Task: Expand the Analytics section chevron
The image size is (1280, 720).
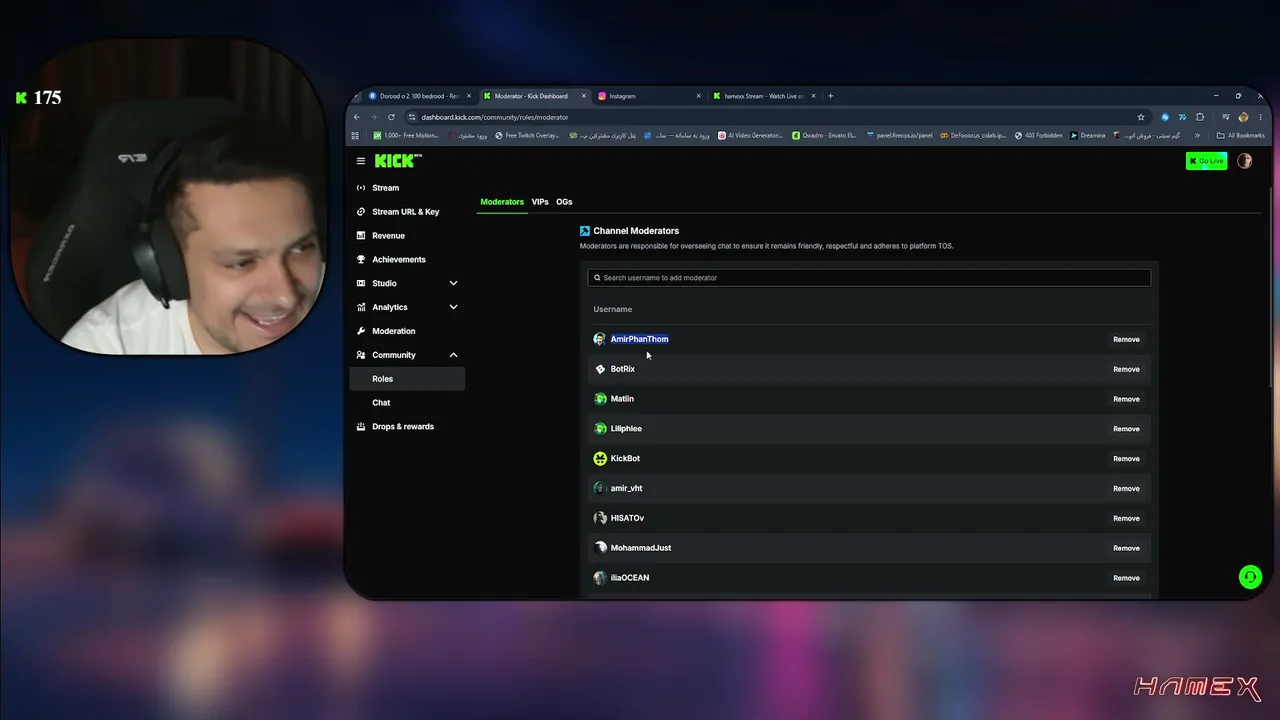Action: point(453,307)
